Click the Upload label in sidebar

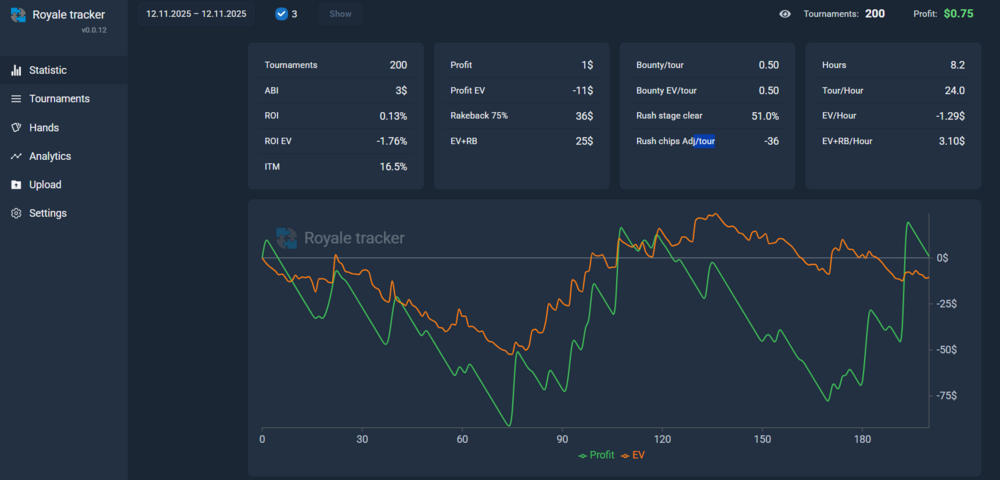[45, 185]
